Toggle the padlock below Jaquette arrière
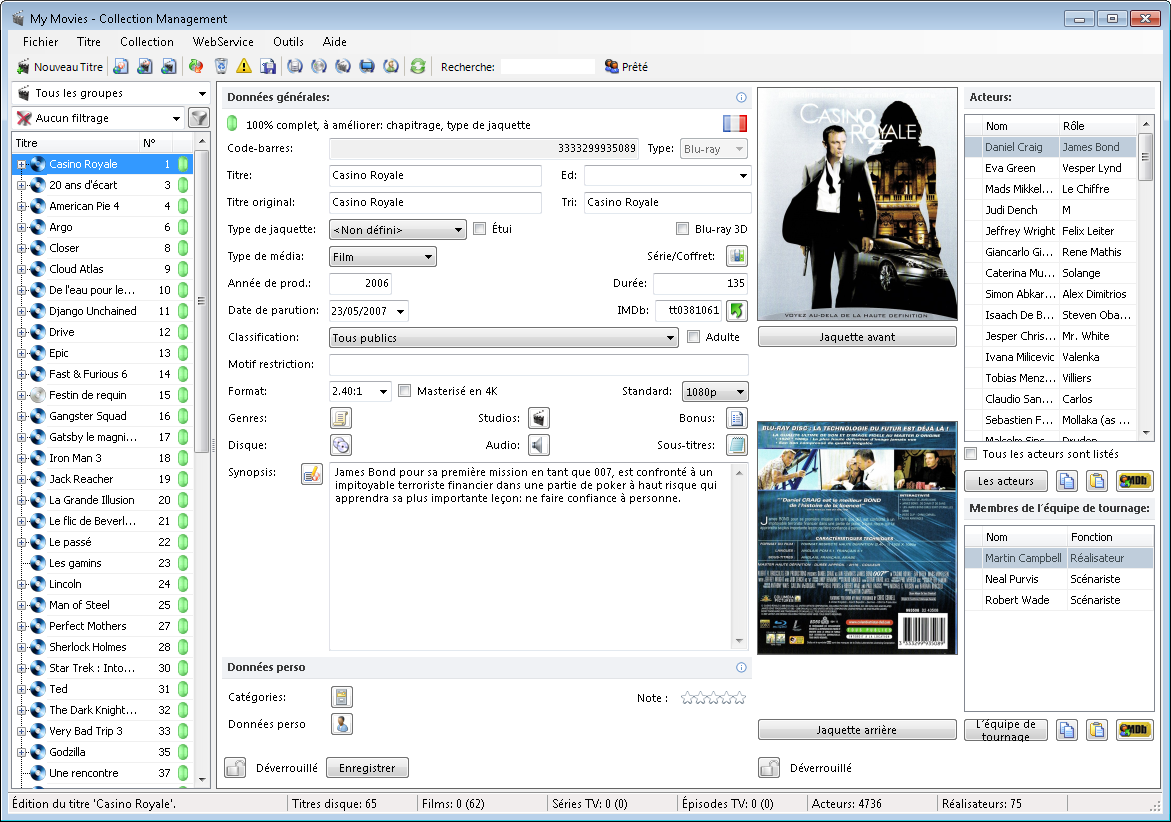 click(x=769, y=767)
